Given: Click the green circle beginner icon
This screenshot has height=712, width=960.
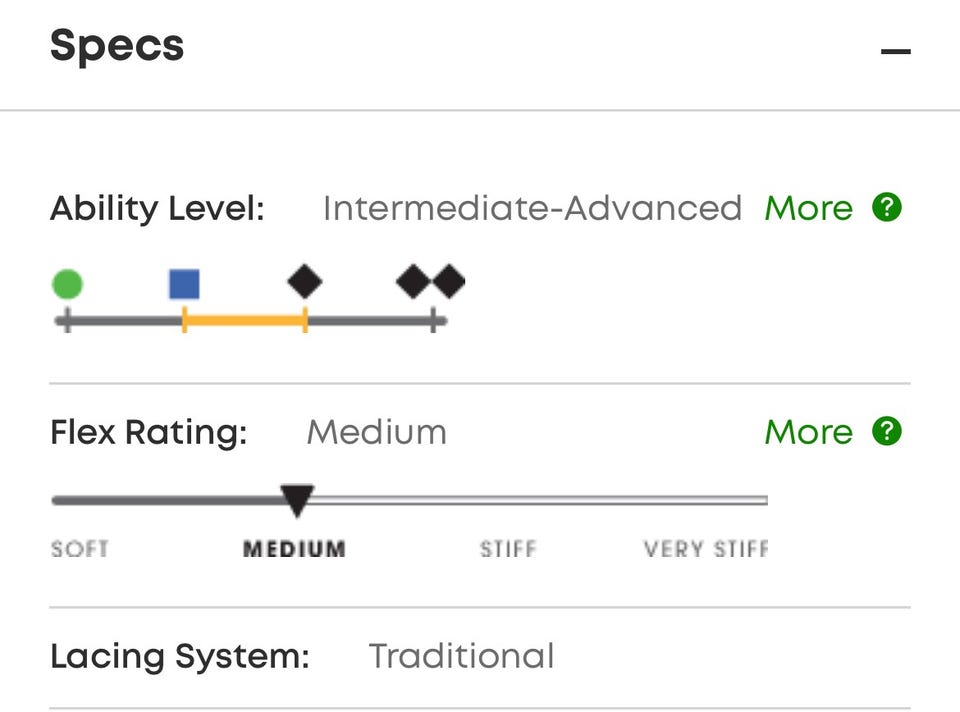Looking at the screenshot, I should click(67, 285).
